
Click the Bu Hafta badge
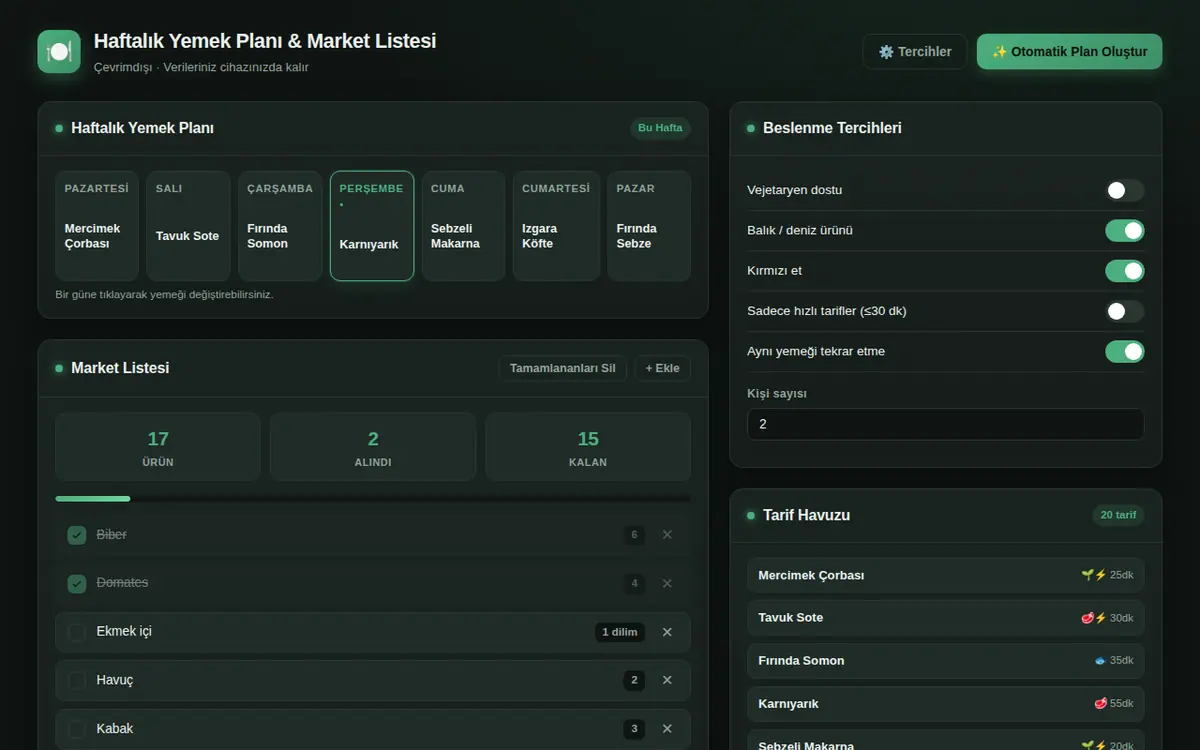coord(660,128)
